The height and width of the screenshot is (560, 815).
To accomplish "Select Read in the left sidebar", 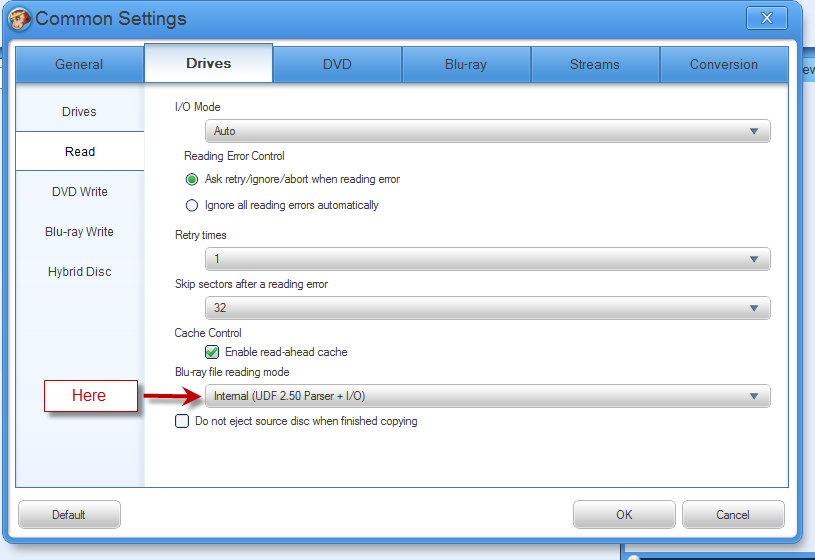I will 80,151.
